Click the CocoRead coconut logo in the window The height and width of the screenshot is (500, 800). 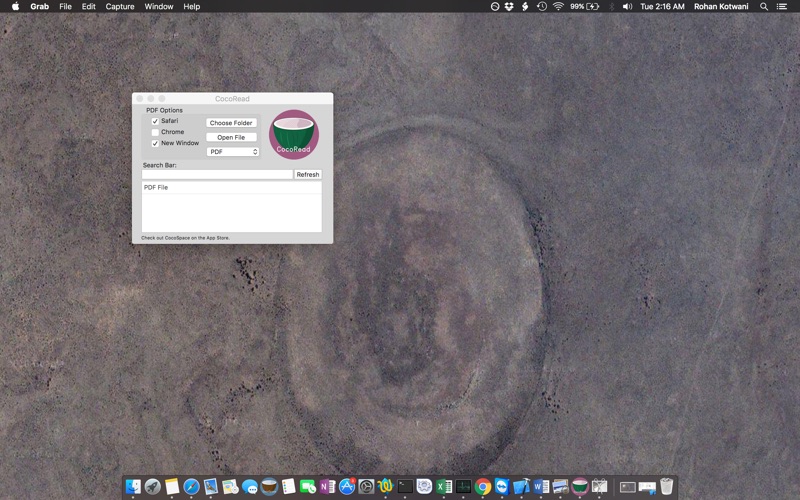pyautogui.click(x=294, y=134)
